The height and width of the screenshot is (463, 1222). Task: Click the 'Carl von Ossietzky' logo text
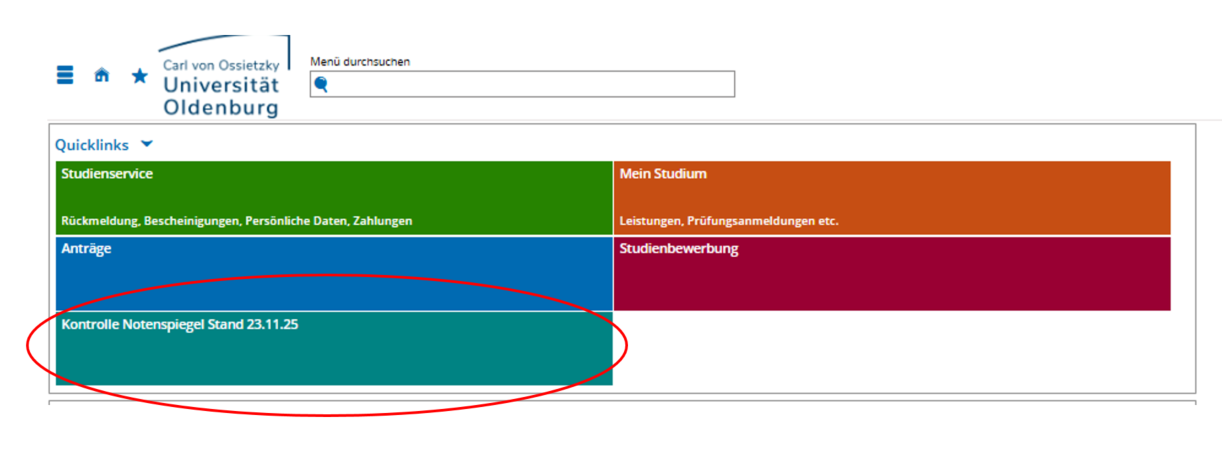point(221,65)
